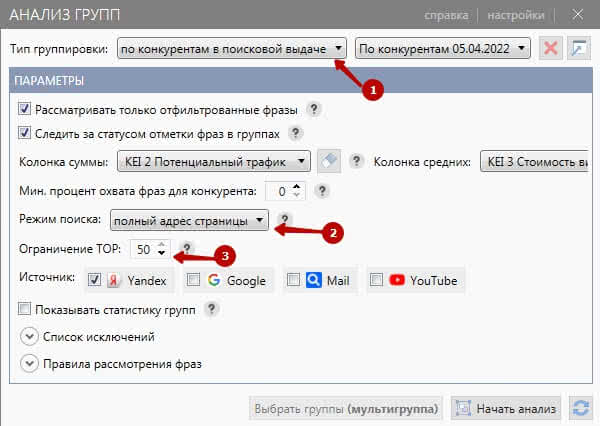Click the YouTube logo icon
600x426 pixels.
coord(397,280)
